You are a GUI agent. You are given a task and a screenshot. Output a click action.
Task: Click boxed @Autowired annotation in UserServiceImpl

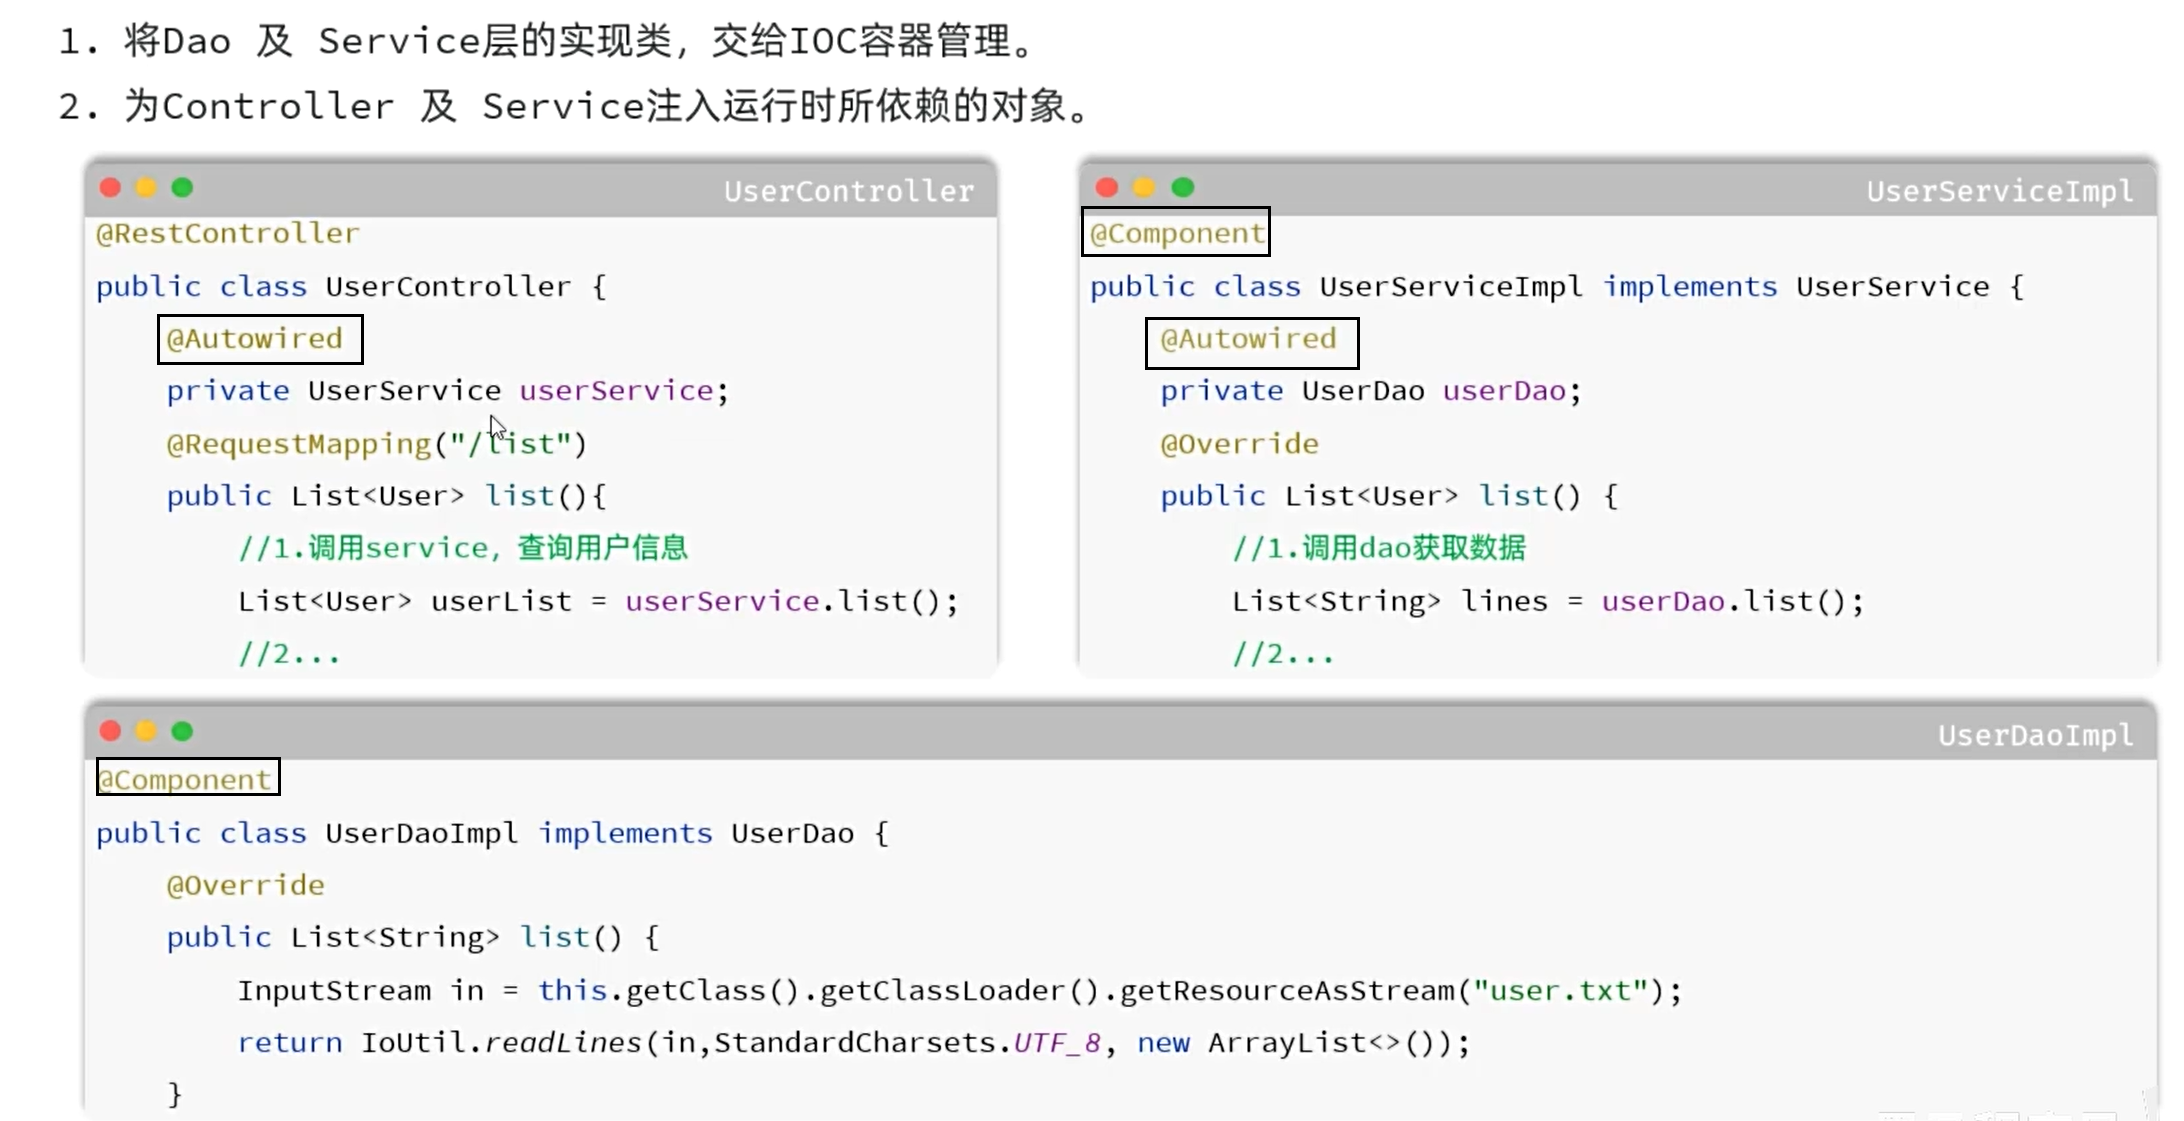tap(1251, 340)
